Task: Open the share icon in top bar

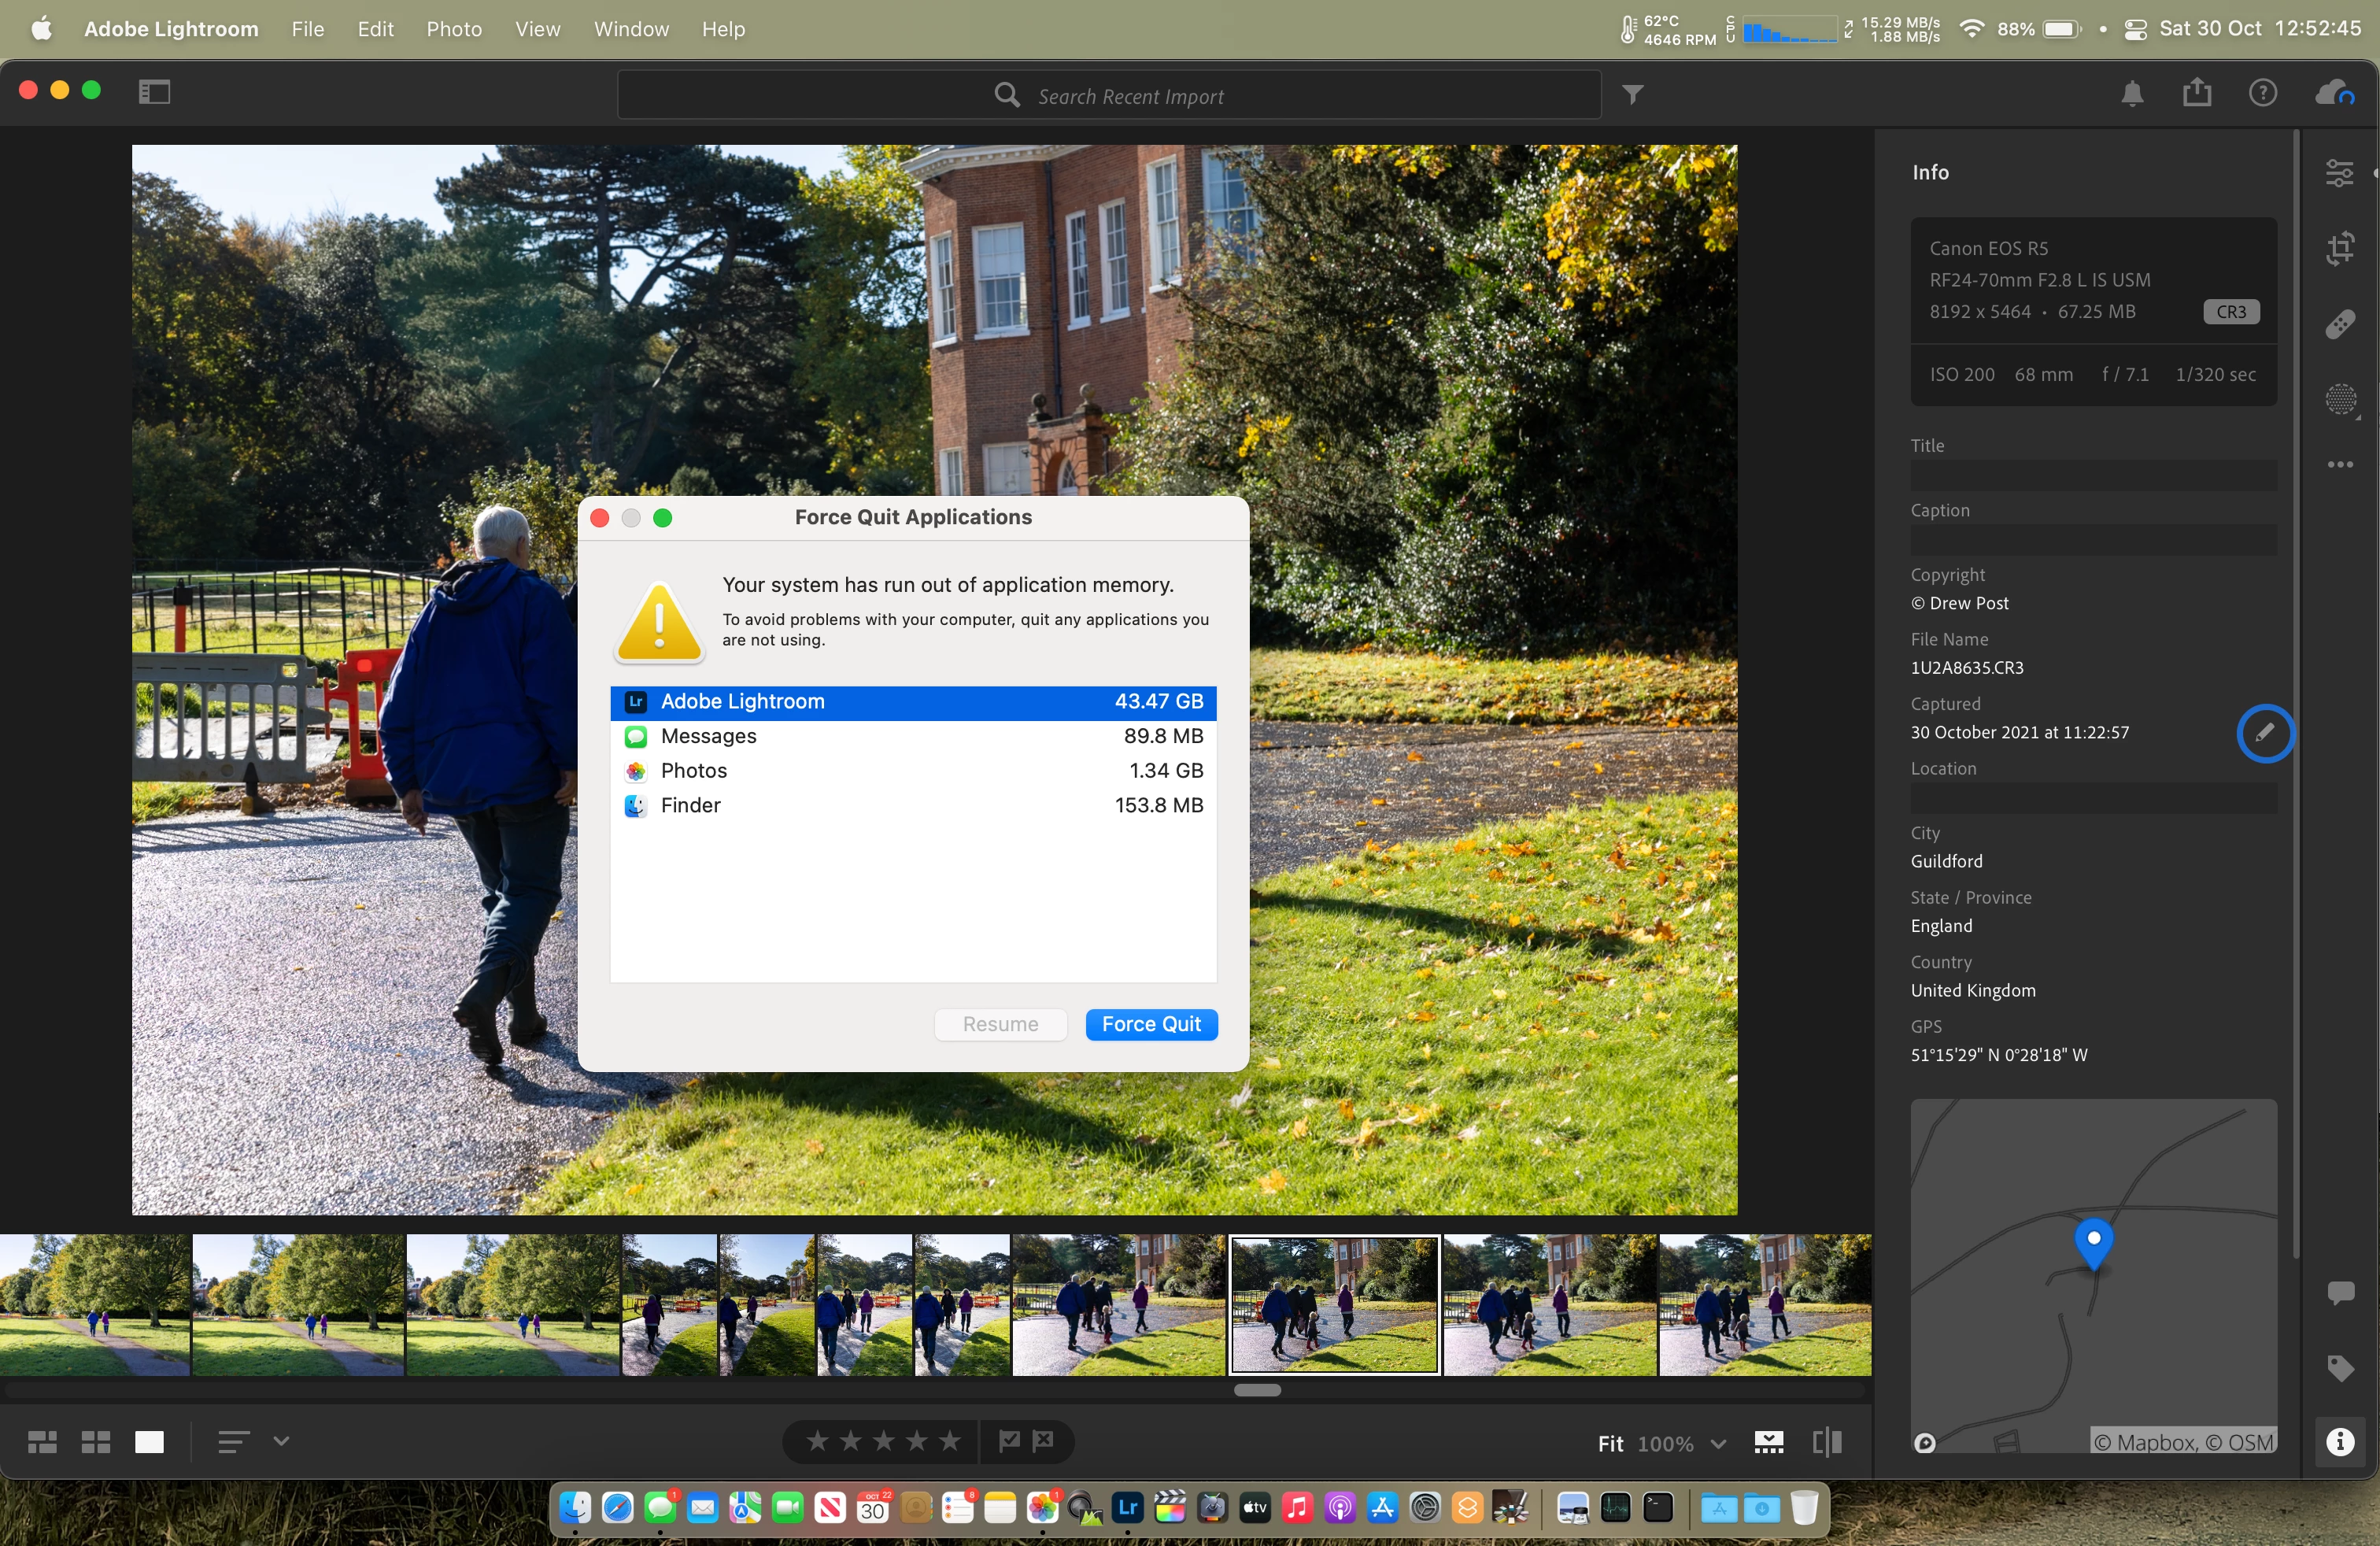Action: click(x=2196, y=93)
